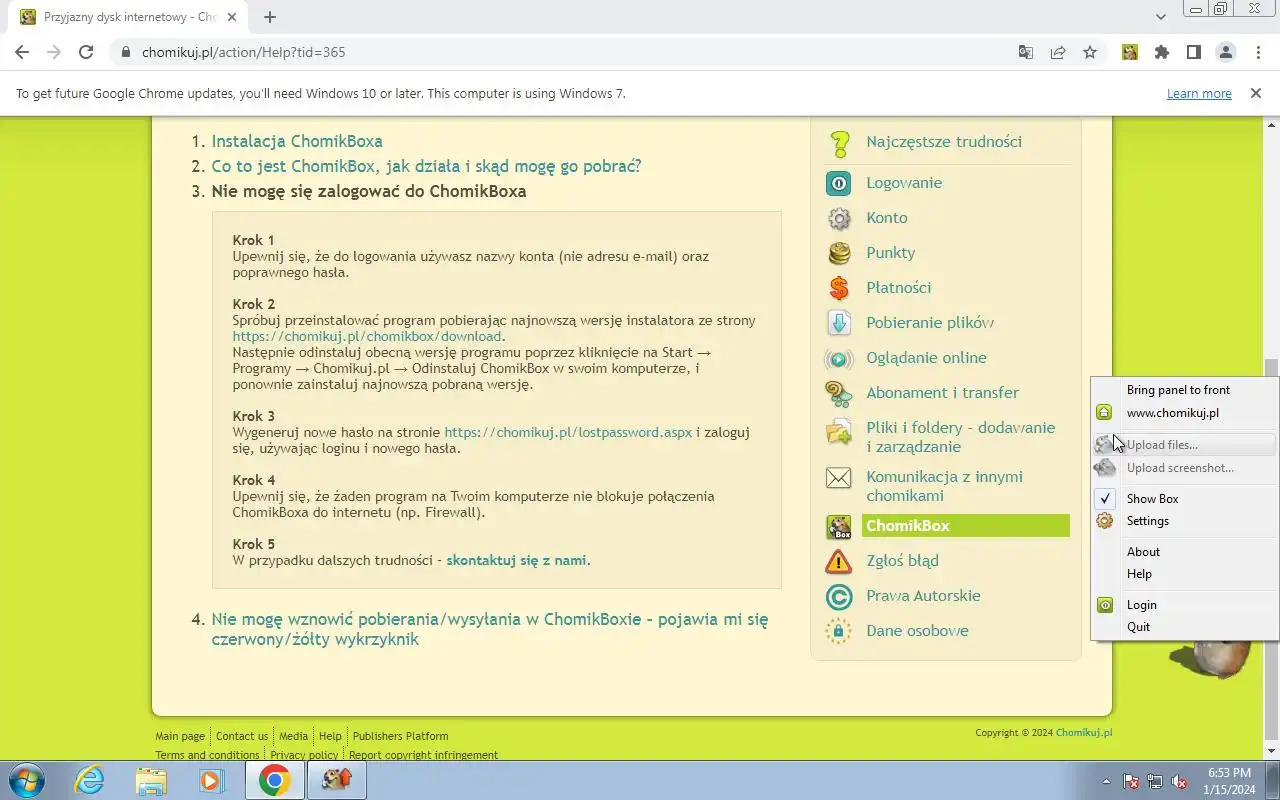Click the Komunikacja envelope icon

(x=839, y=478)
